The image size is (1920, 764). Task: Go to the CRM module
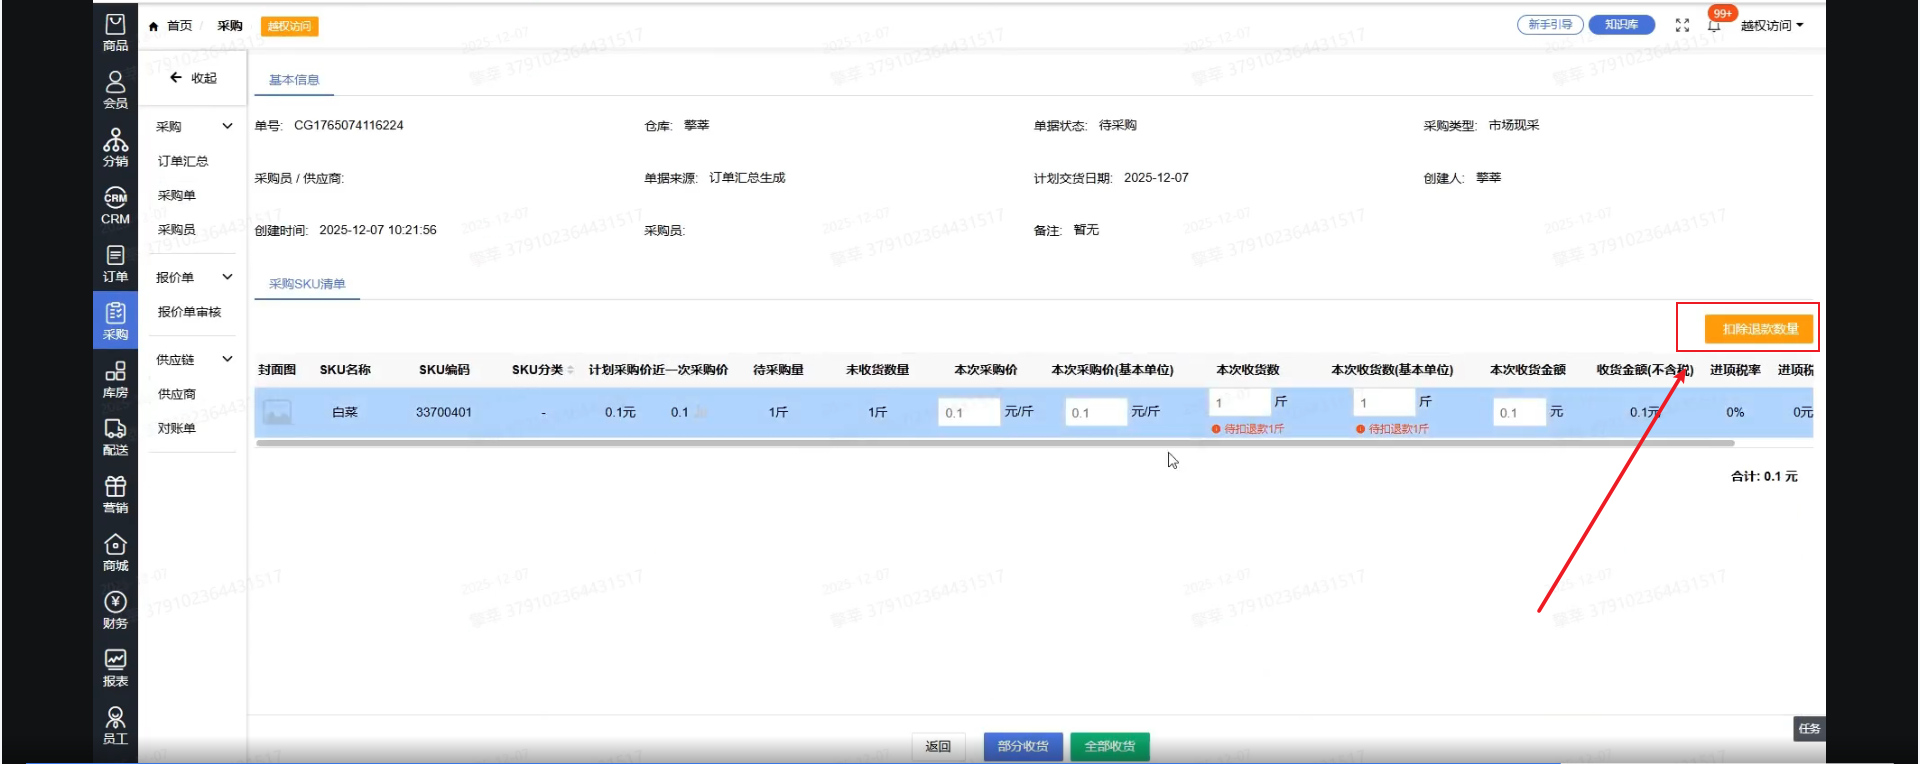[x=115, y=205]
